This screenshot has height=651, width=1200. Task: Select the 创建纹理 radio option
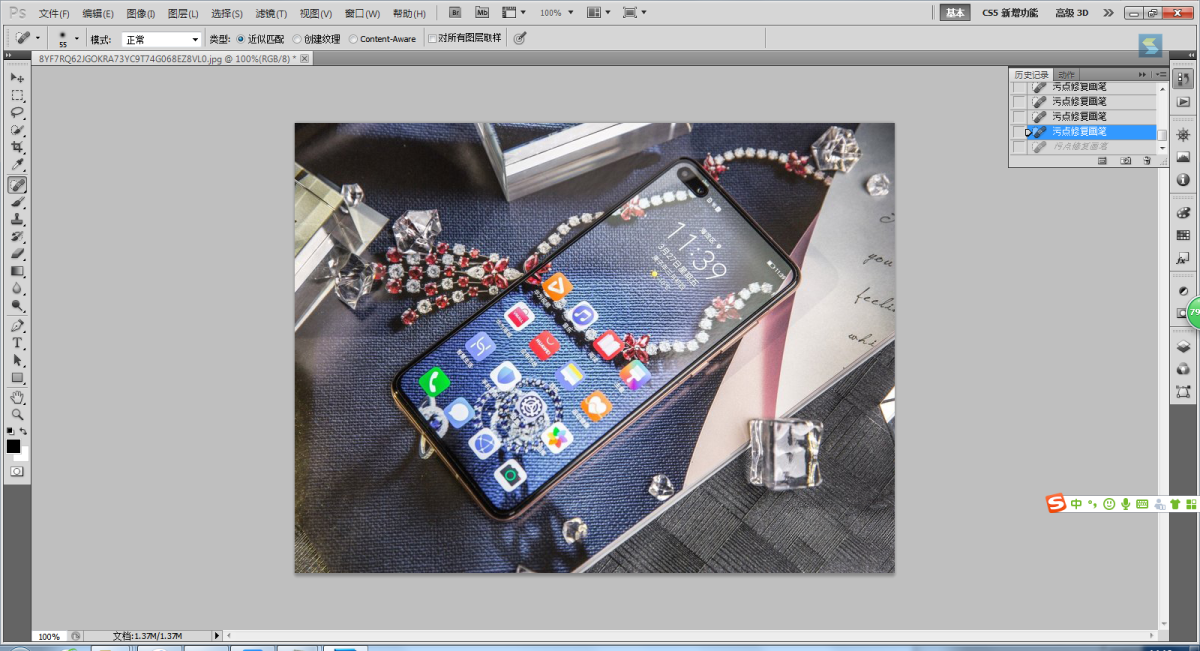297,39
